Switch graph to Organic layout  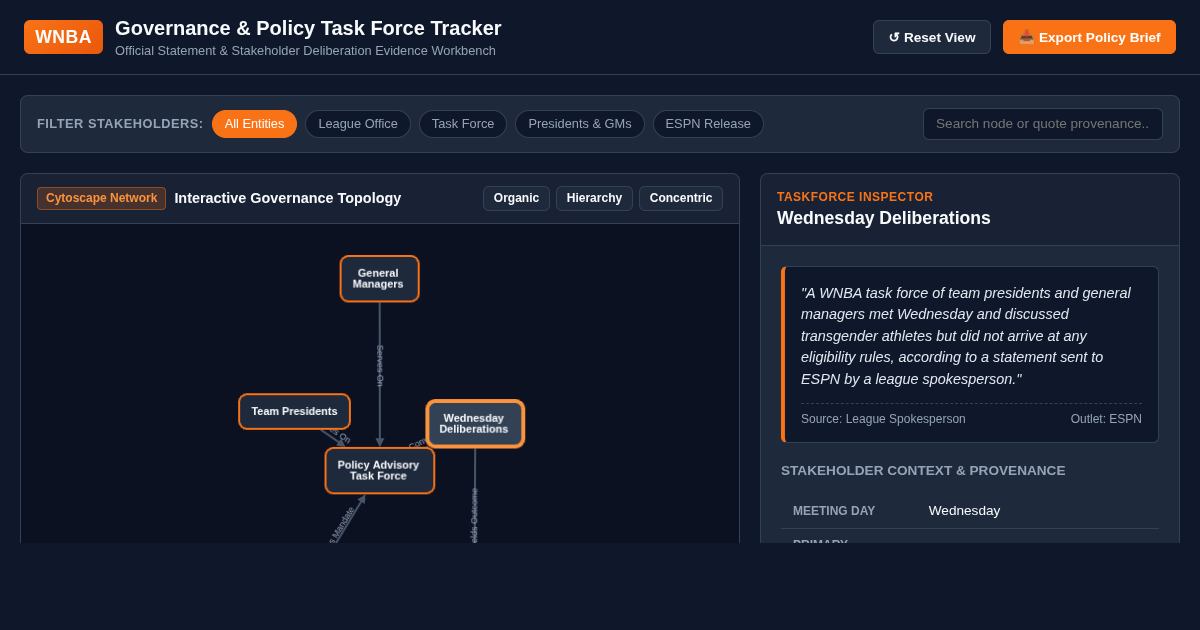(516, 198)
